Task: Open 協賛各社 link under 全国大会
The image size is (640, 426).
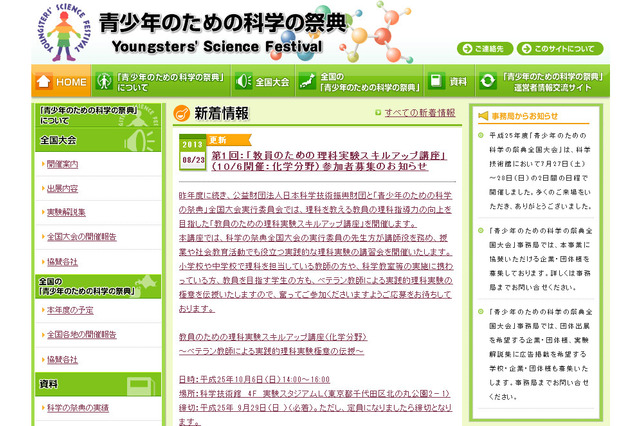Action: tap(62, 262)
